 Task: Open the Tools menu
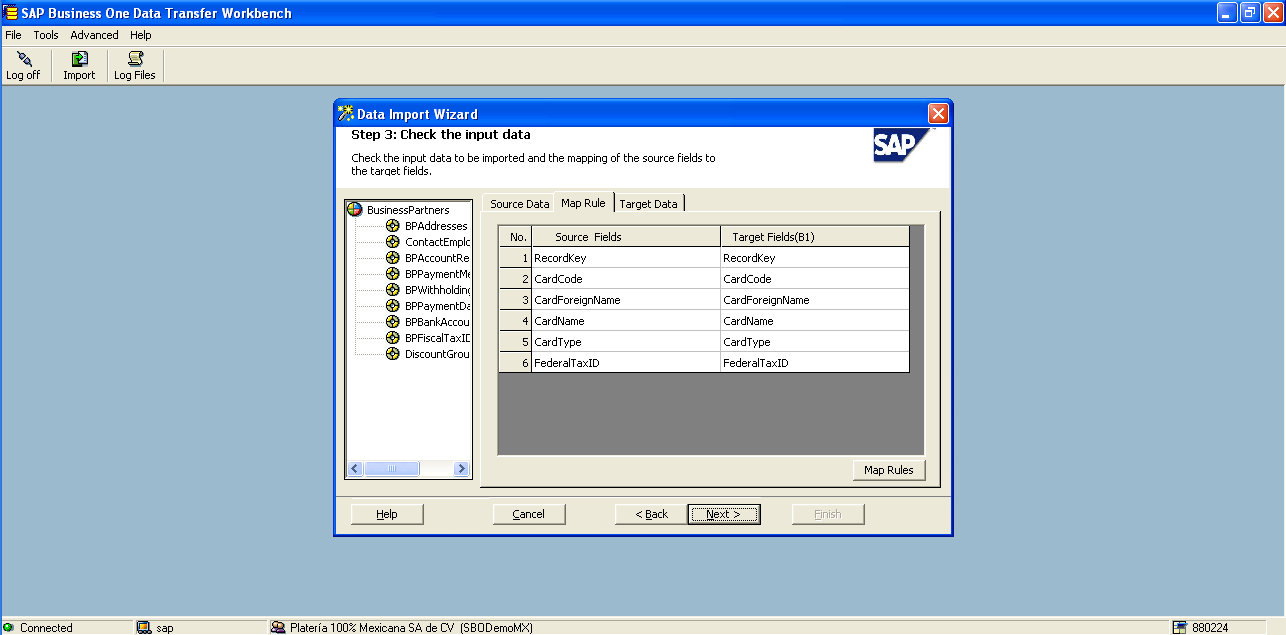(x=45, y=34)
